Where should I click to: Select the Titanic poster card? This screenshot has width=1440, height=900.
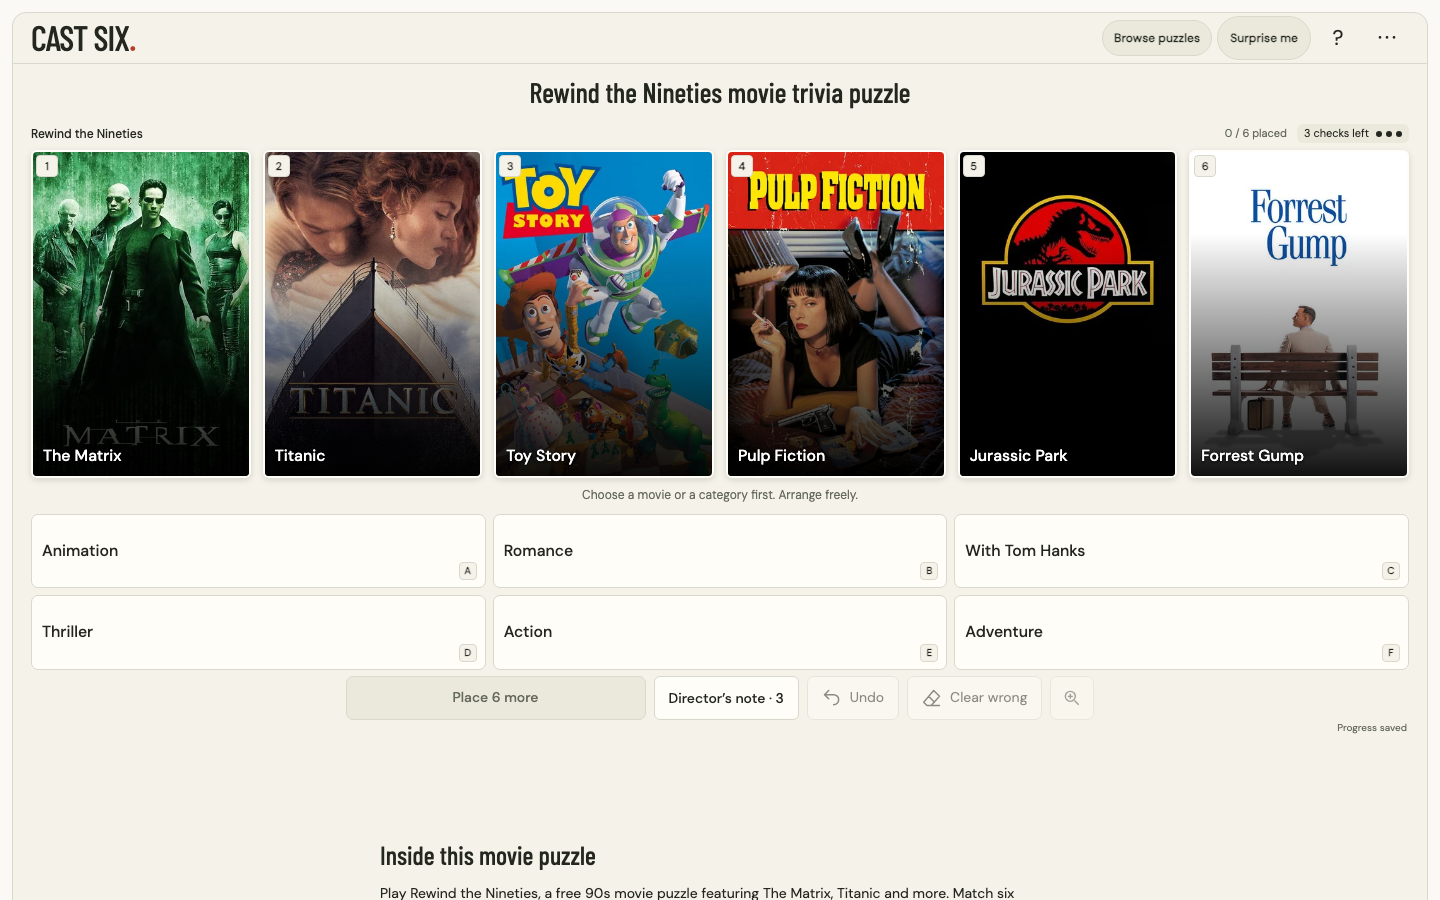(372, 314)
